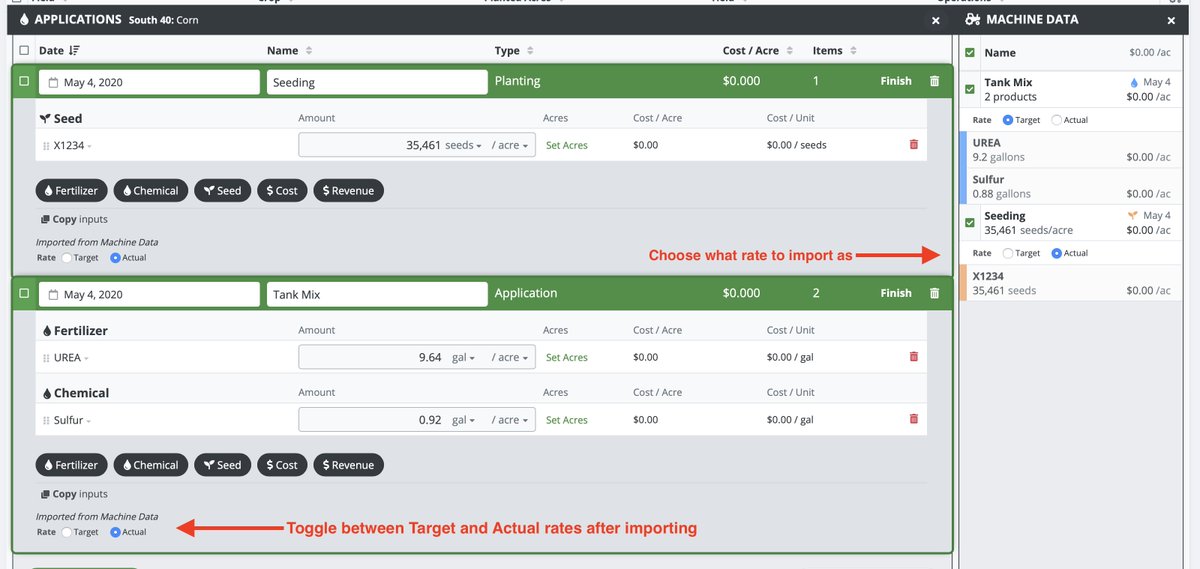Viewport: 1200px width, 569px height.
Task: Open calendar icon on Seeding date
Action: click(x=53, y=82)
